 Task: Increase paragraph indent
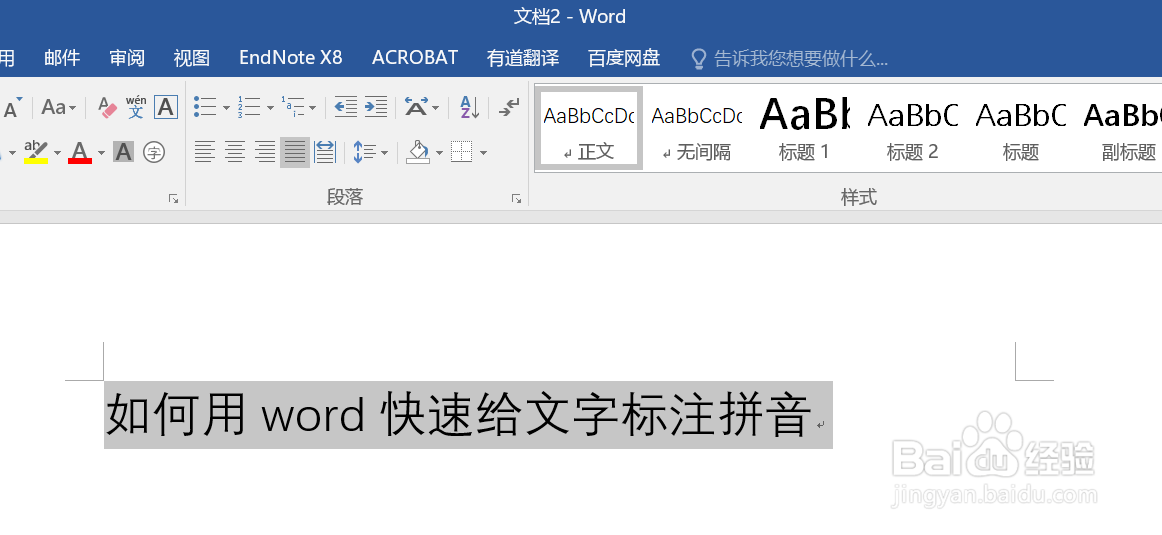point(376,107)
